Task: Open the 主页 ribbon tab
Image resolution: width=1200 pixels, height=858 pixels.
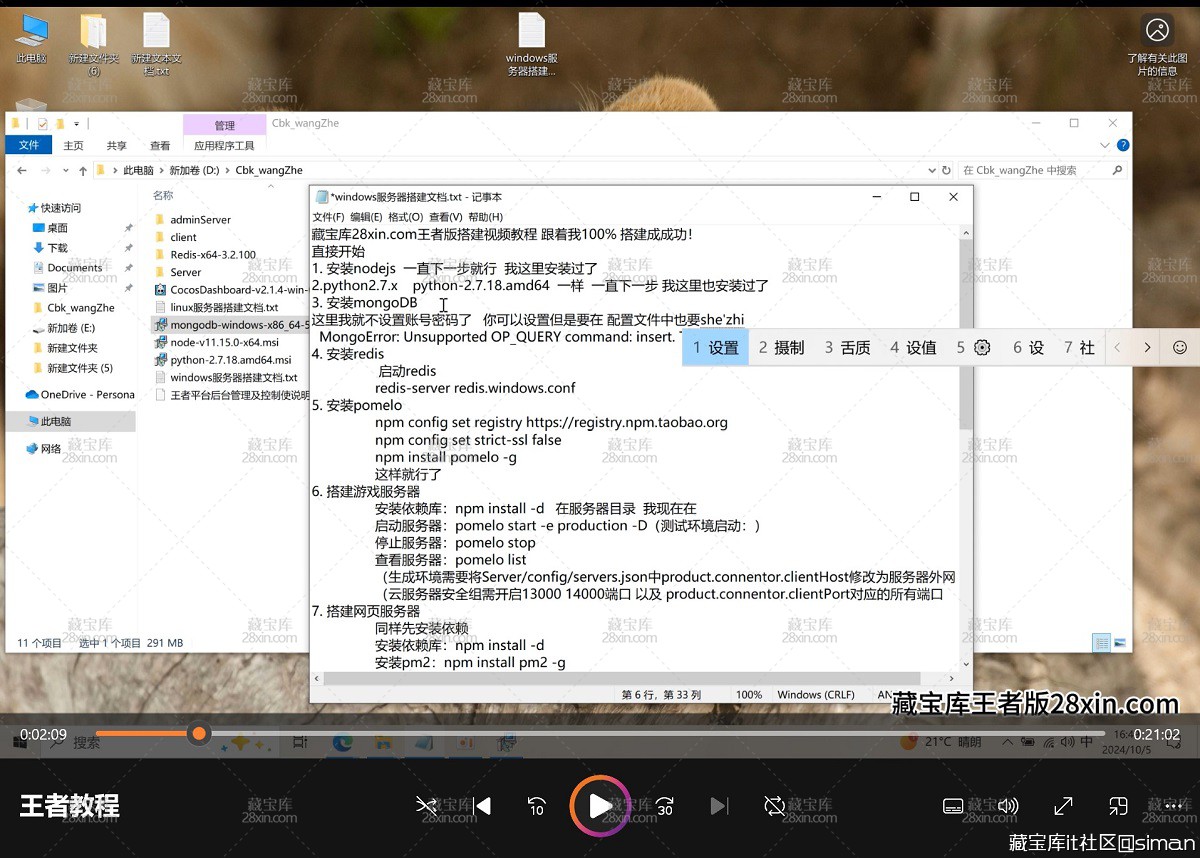Action: point(74,145)
